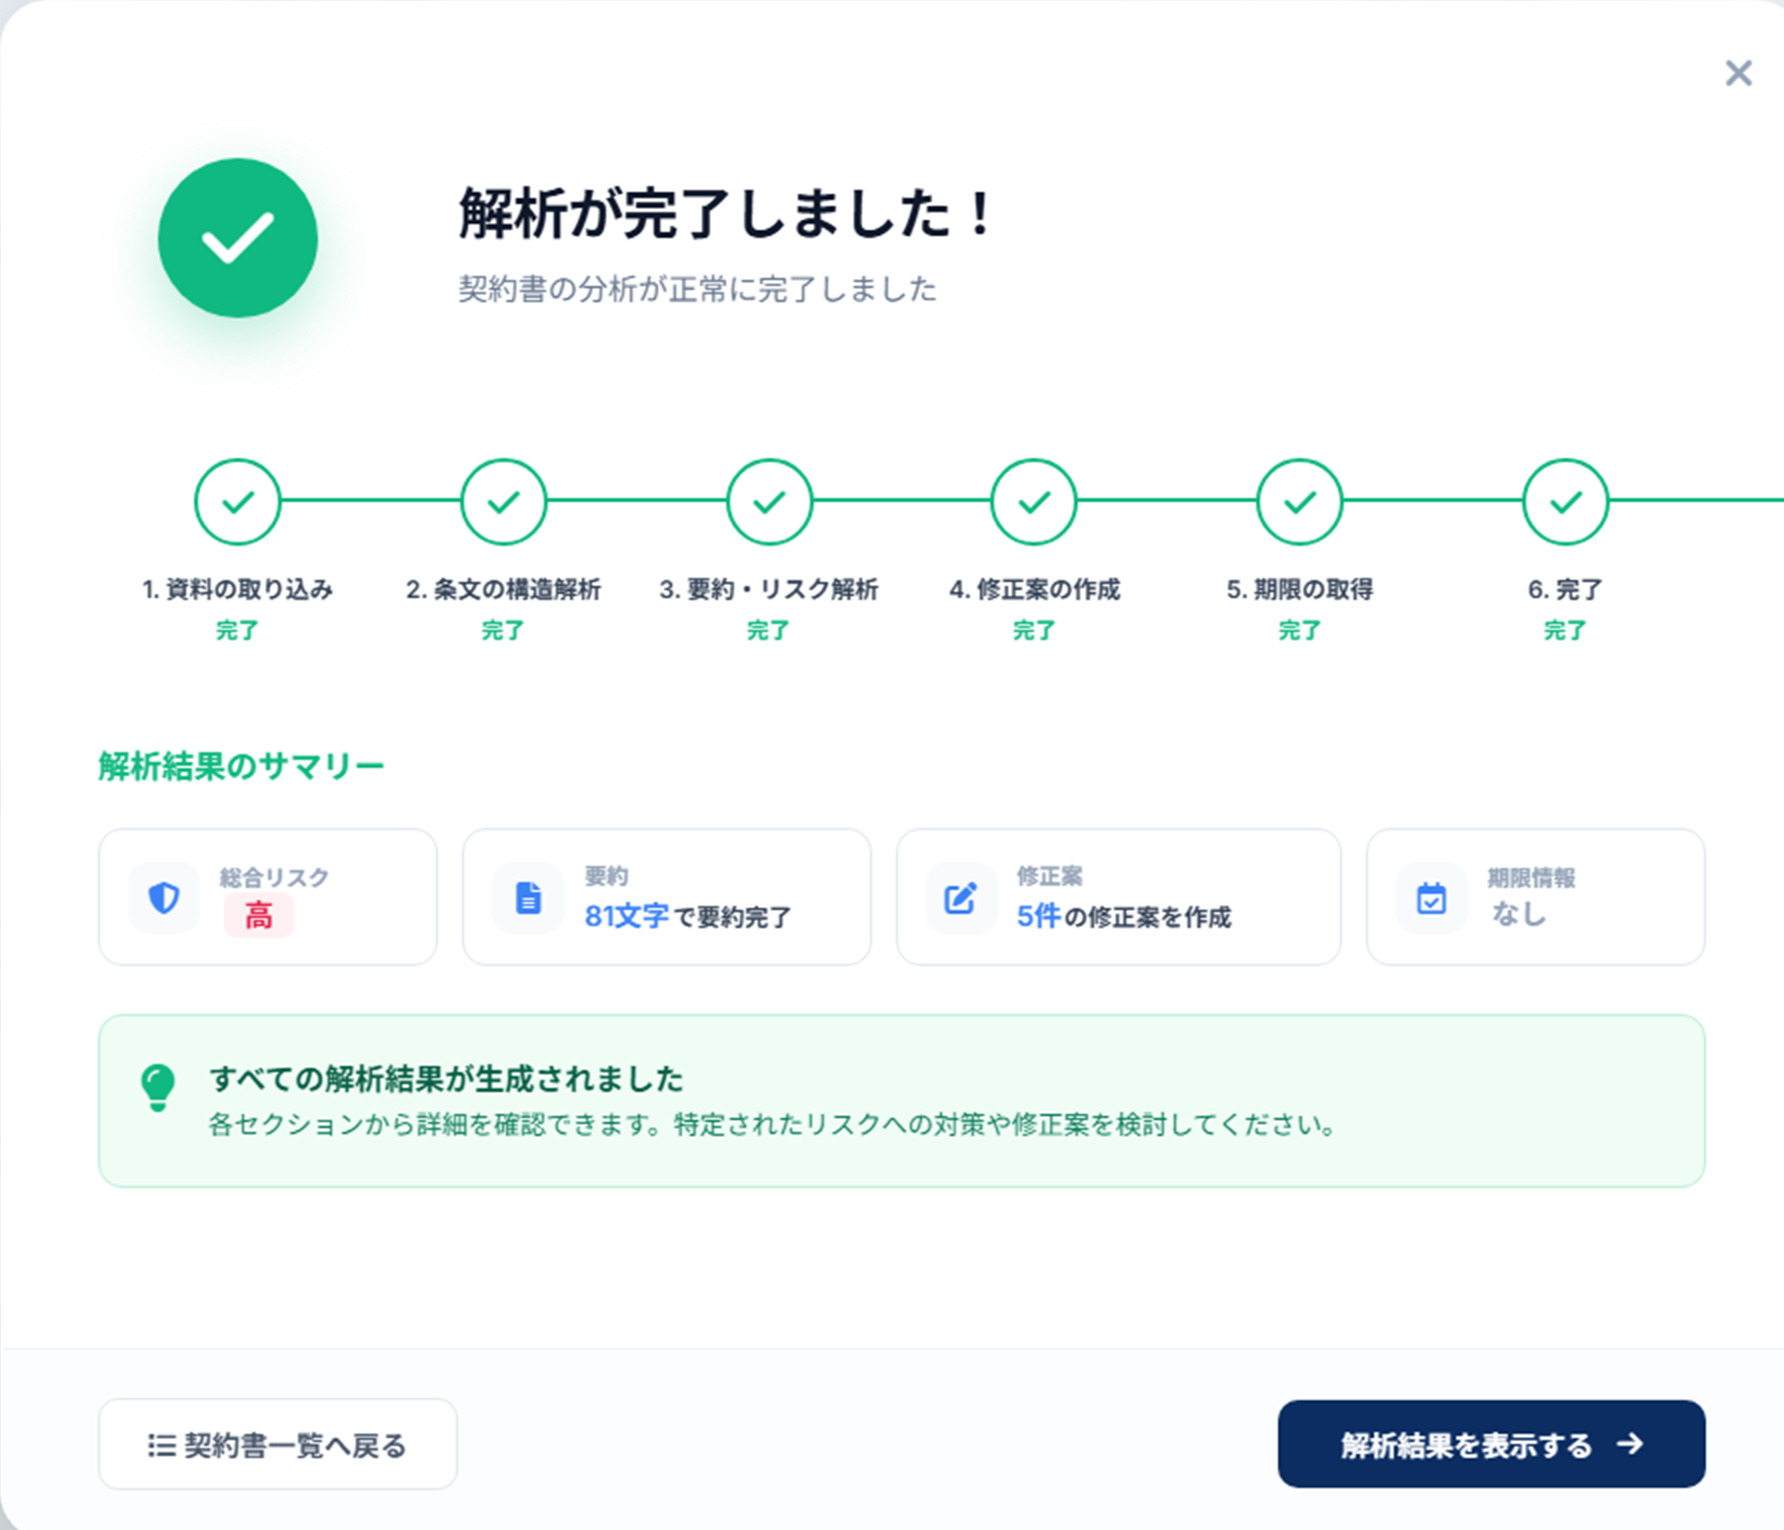Screen dimensions: 1784x1530
Task: Click the 81文字 summary count text
Action: point(627,916)
